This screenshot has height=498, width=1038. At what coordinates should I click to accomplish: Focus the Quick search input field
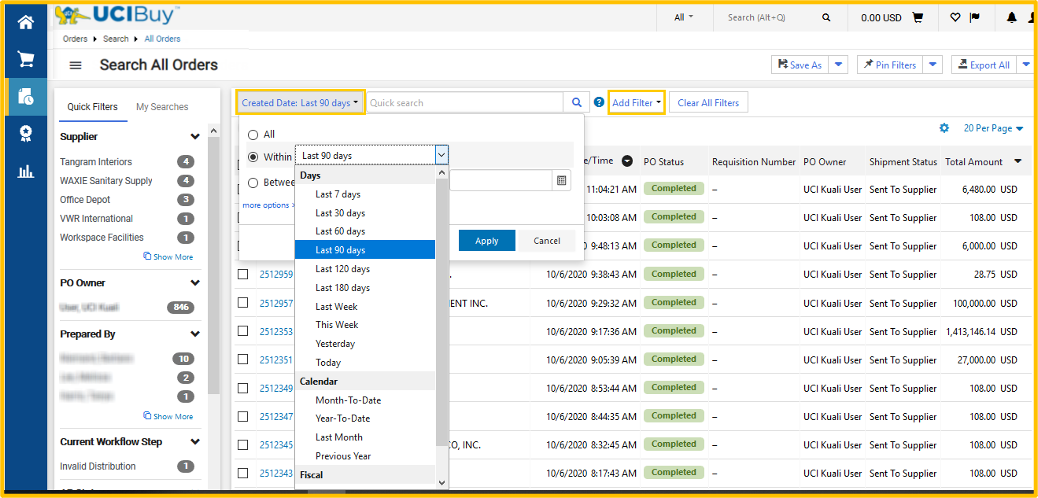coord(465,103)
